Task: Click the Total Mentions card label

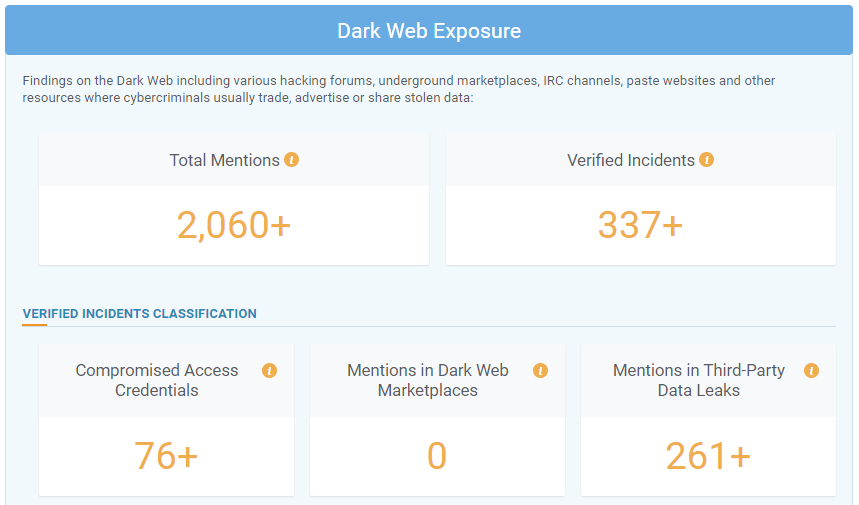Action: pos(224,160)
